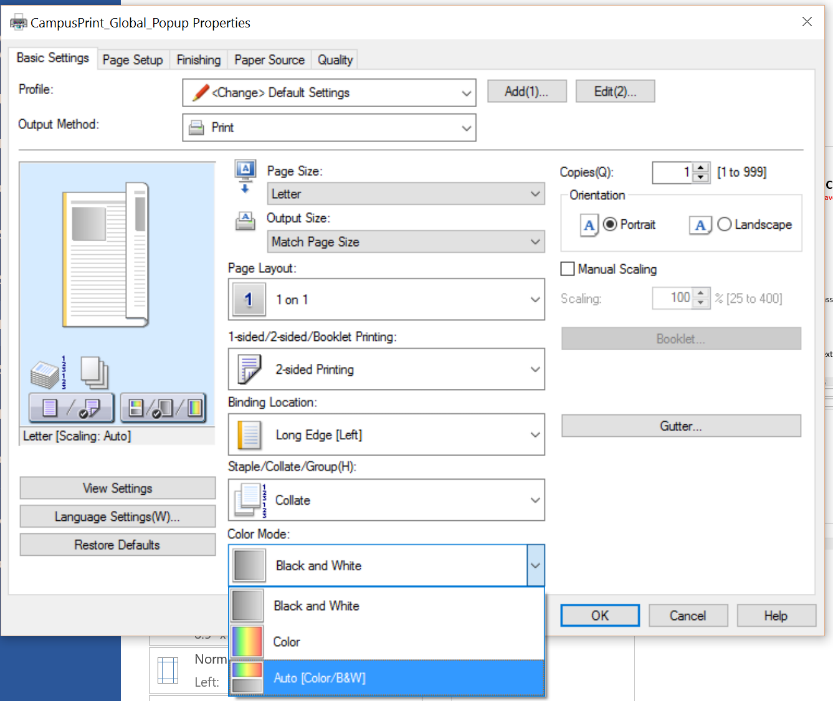This screenshot has width=833, height=701.
Task: Click the Collate stacked pages icon
Action: tap(251, 500)
